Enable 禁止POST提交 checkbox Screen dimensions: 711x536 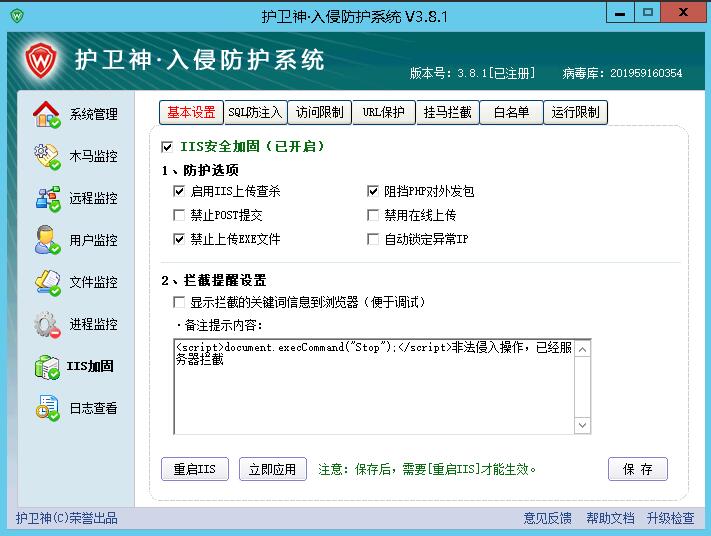pos(179,215)
